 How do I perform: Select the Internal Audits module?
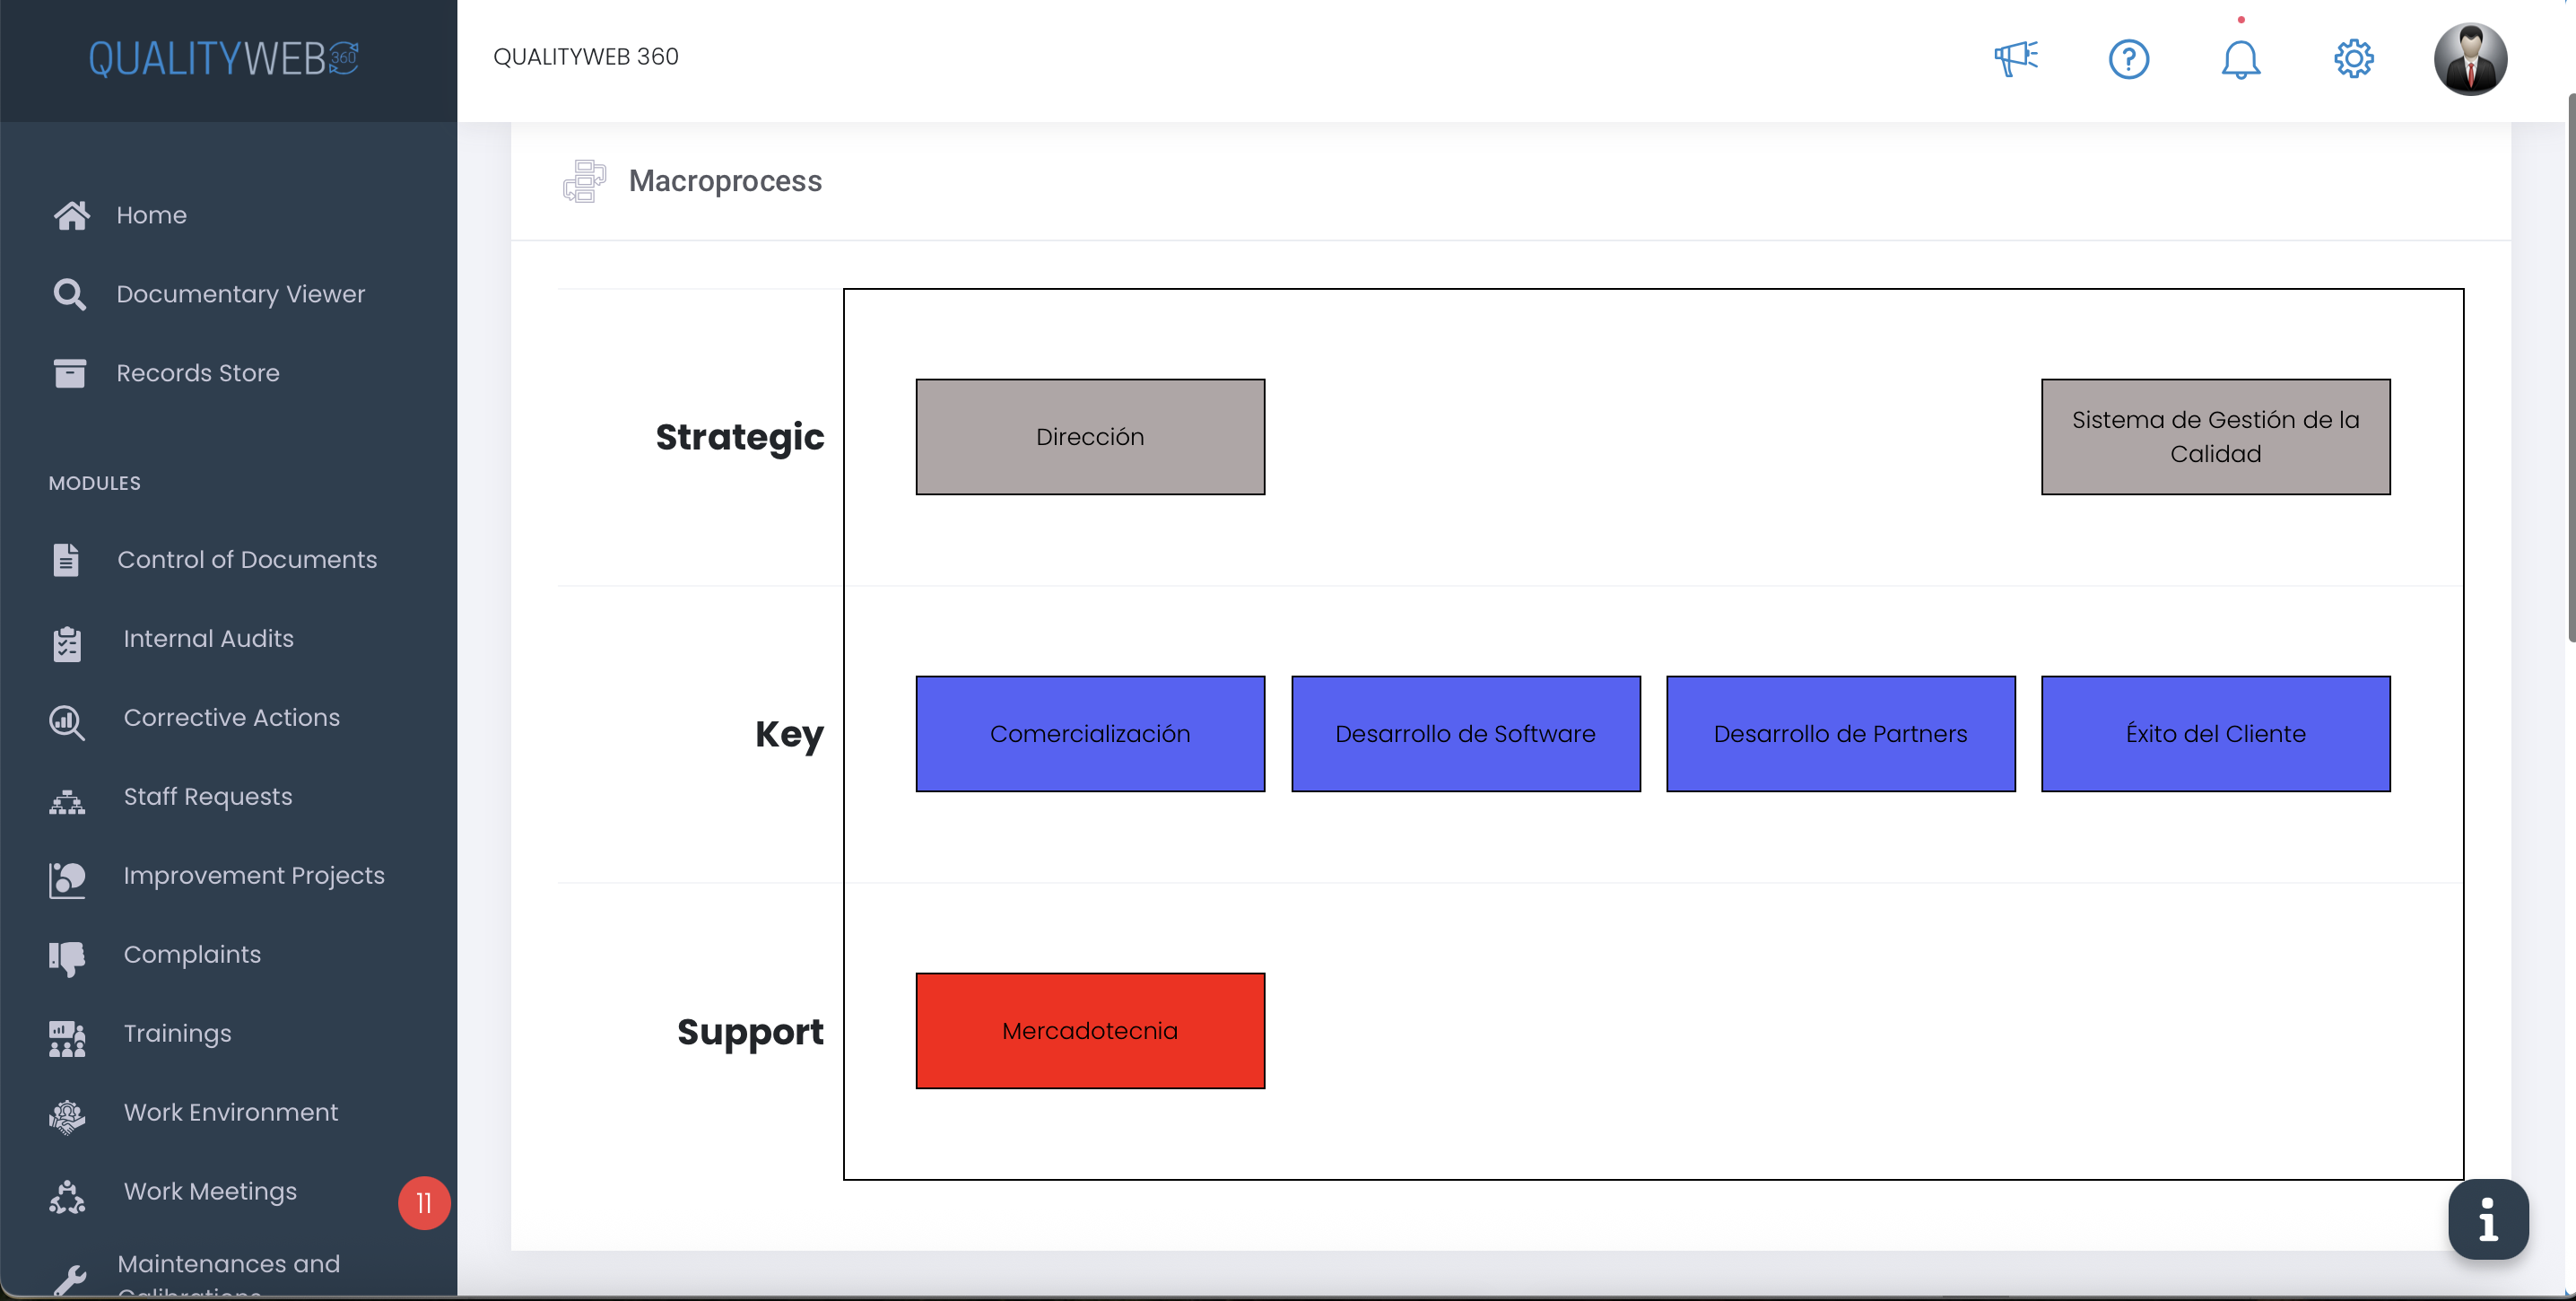point(208,638)
